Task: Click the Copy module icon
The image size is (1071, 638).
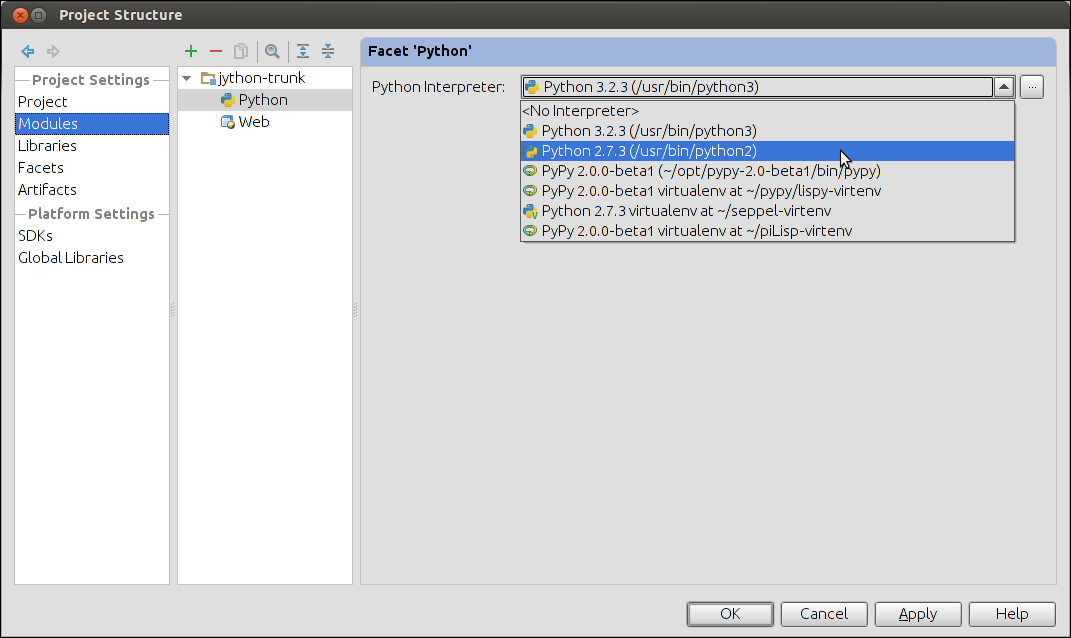Action: (x=241, y=51)
